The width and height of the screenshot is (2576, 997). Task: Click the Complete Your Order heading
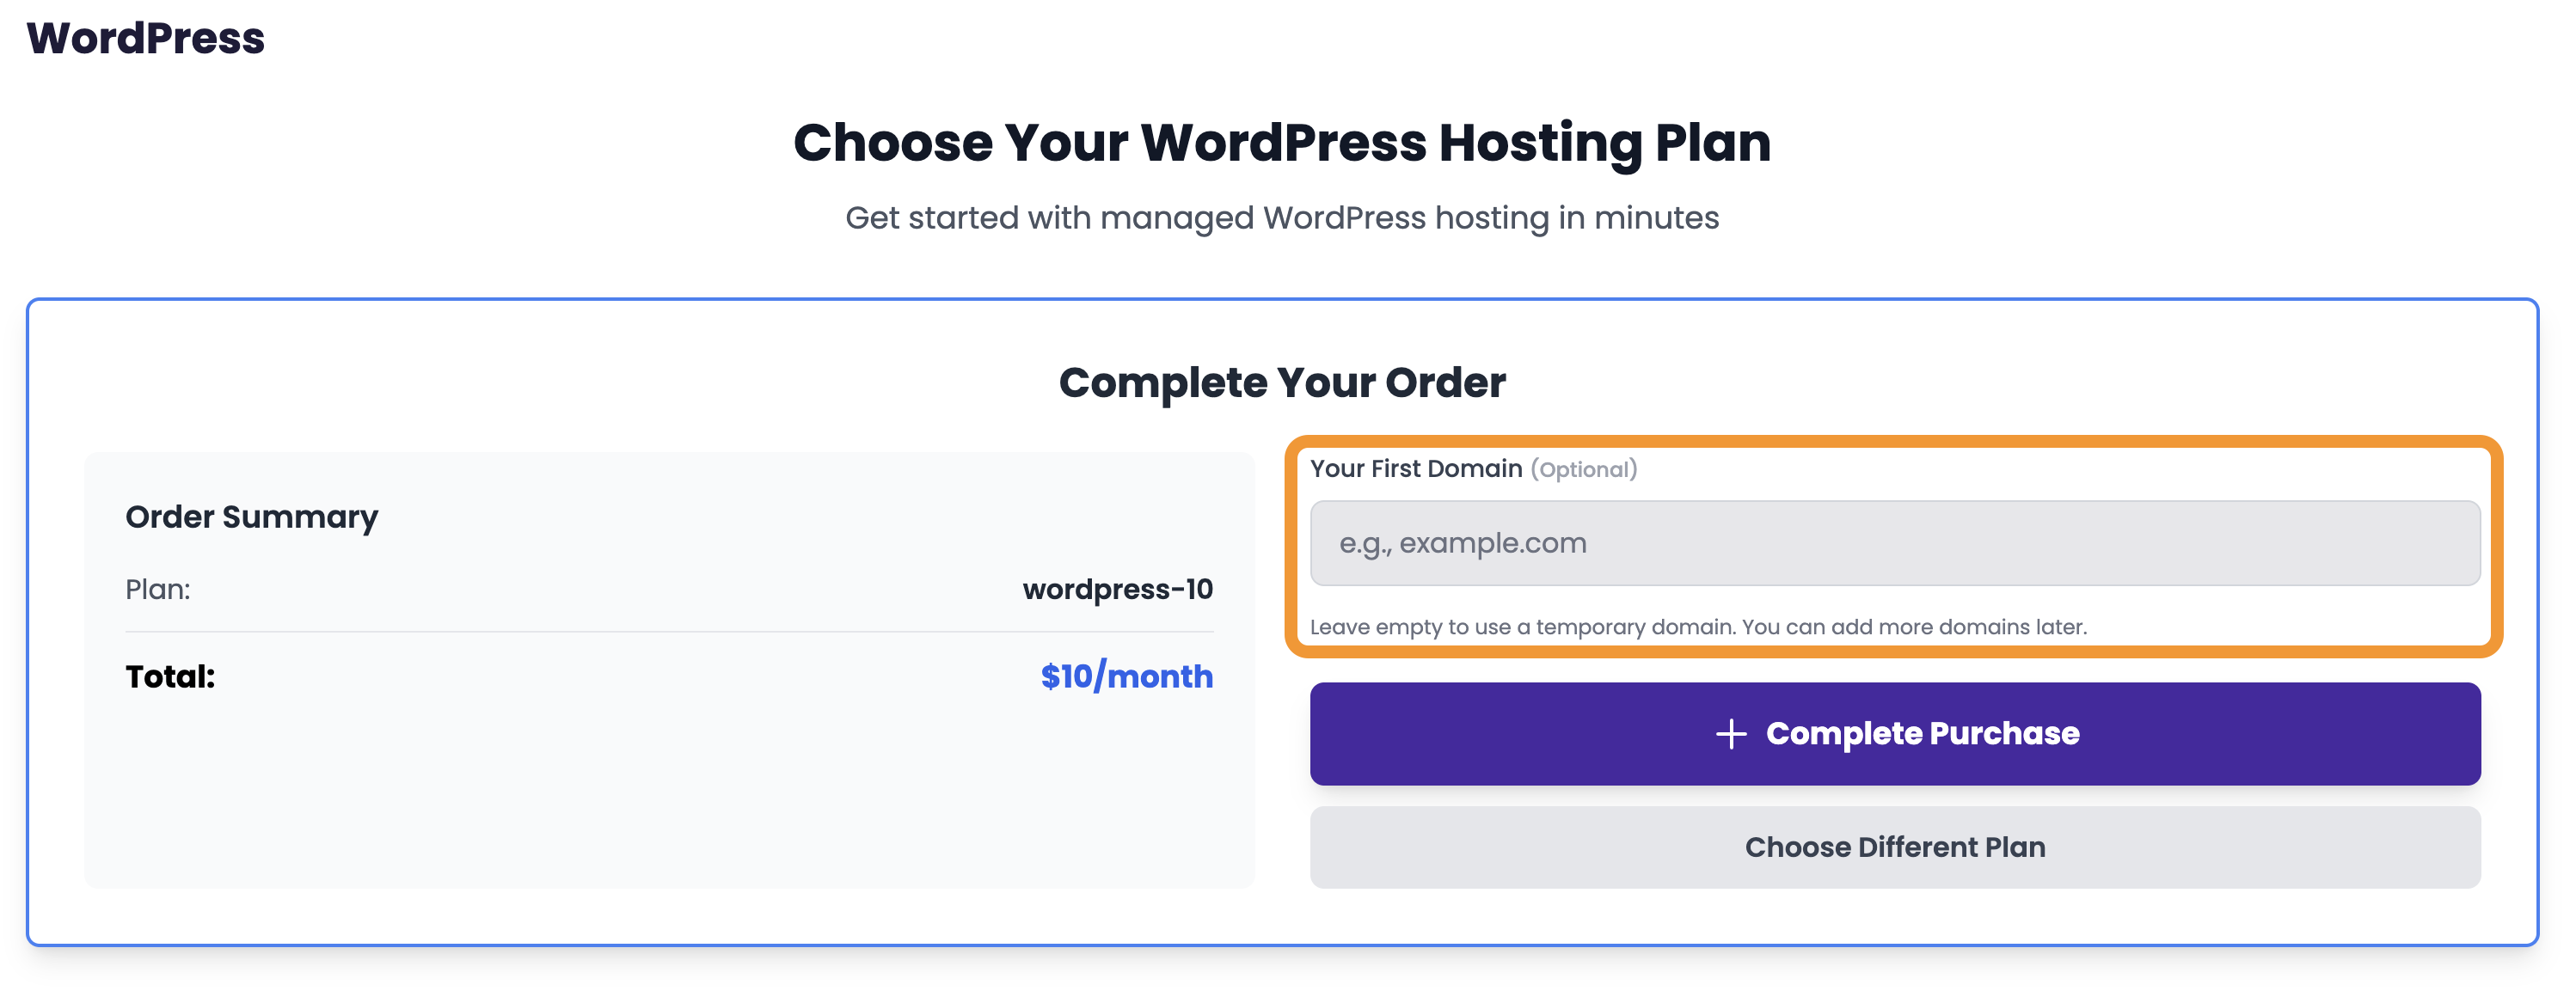[x=1281, y=383]
